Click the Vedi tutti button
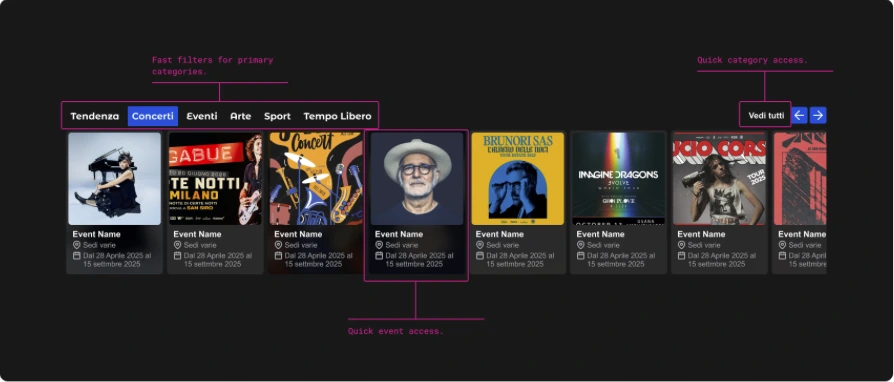Viewport: 894px width, 382px height. pyautogui.click(x=766, y=116)
